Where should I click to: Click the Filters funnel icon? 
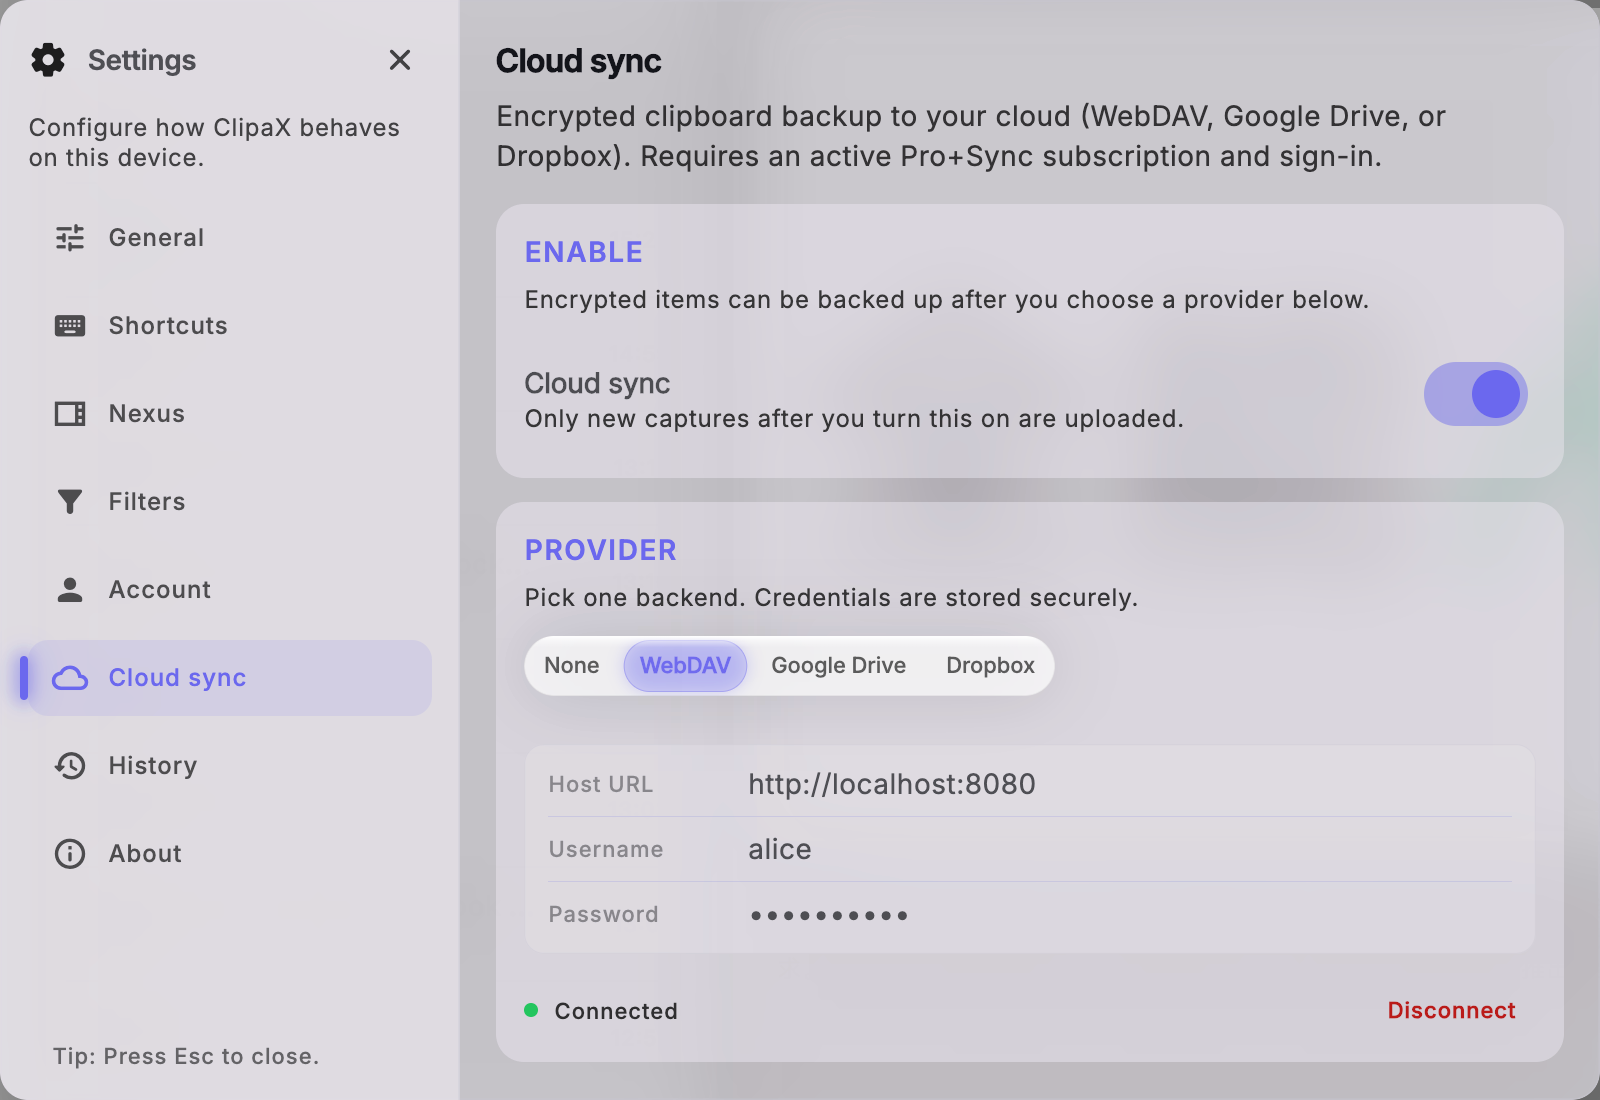[70, 502]
